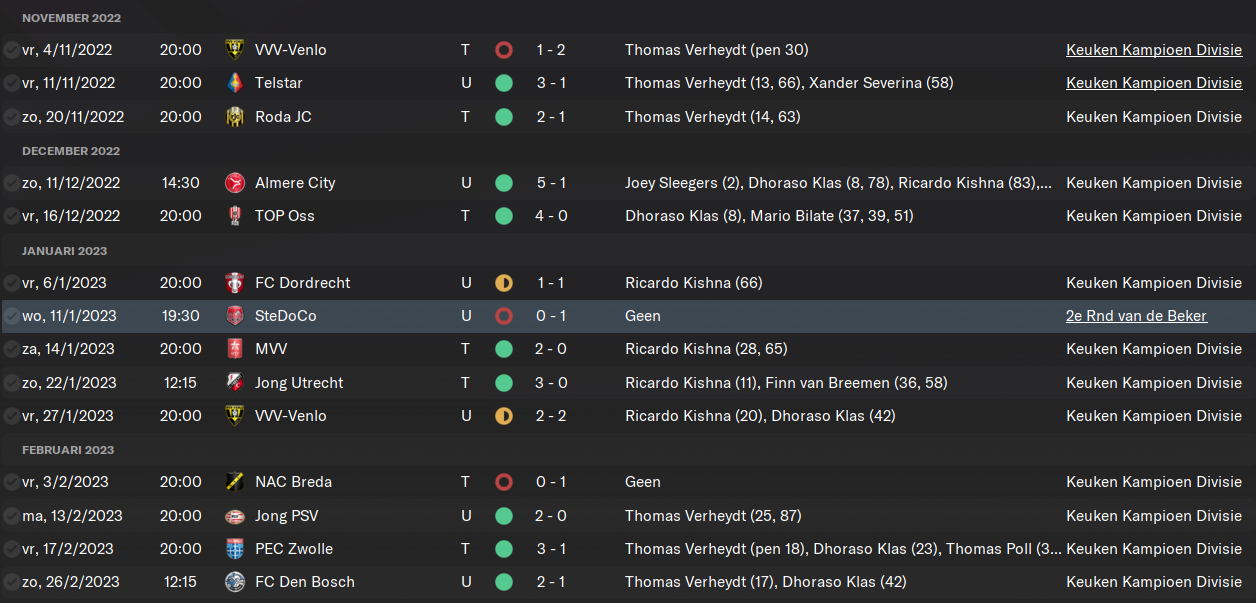The width and height of the screenshot is (1256, 603).
Task: Toggle the checkmark for the MVV match row
Action: click(x=10, y=349)
